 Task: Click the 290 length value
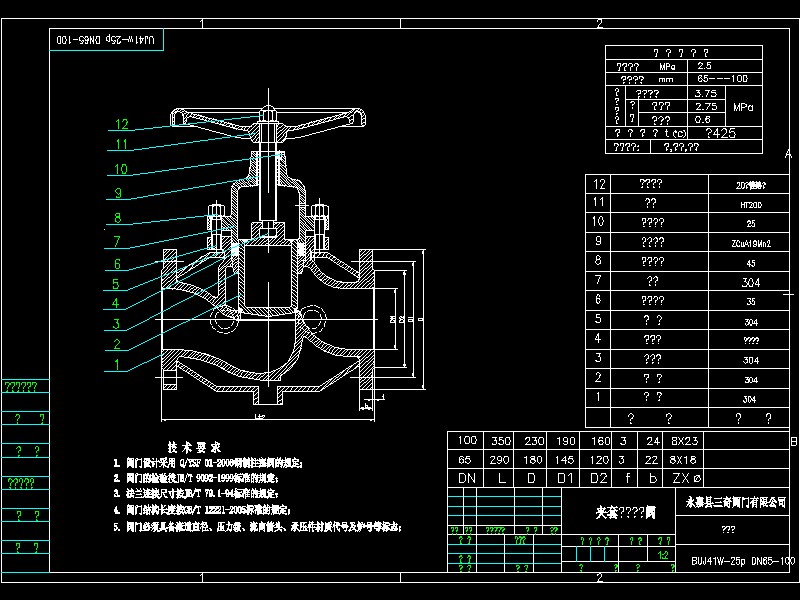(499, 460)
